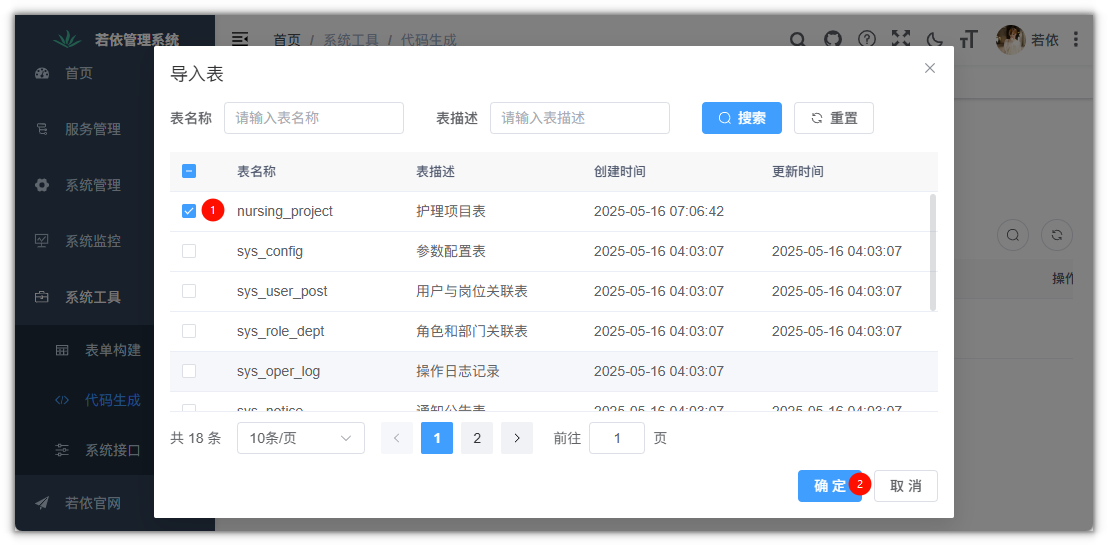Select the sys_role_dept table name cell
The width and height of the screenshot is (1108, 546).
click(x=281, y=331)
